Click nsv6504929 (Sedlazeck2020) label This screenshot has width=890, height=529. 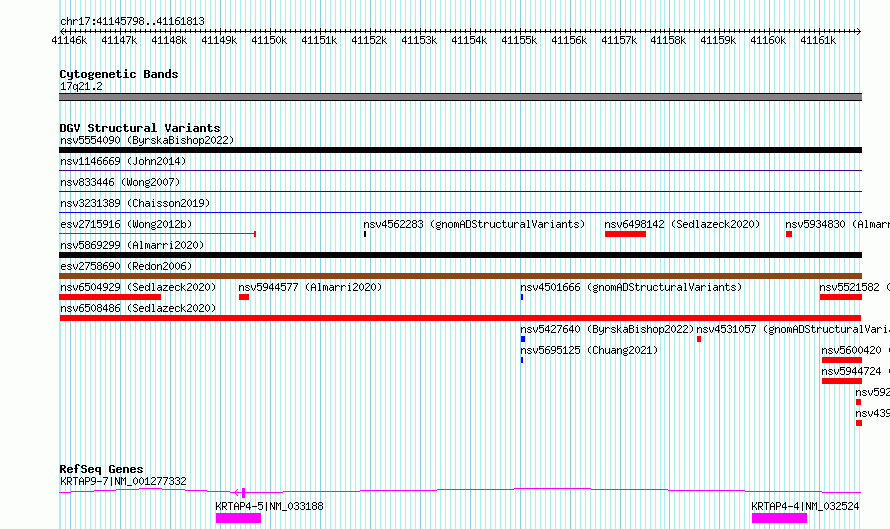pyautogui.click(x=138, y=287)
